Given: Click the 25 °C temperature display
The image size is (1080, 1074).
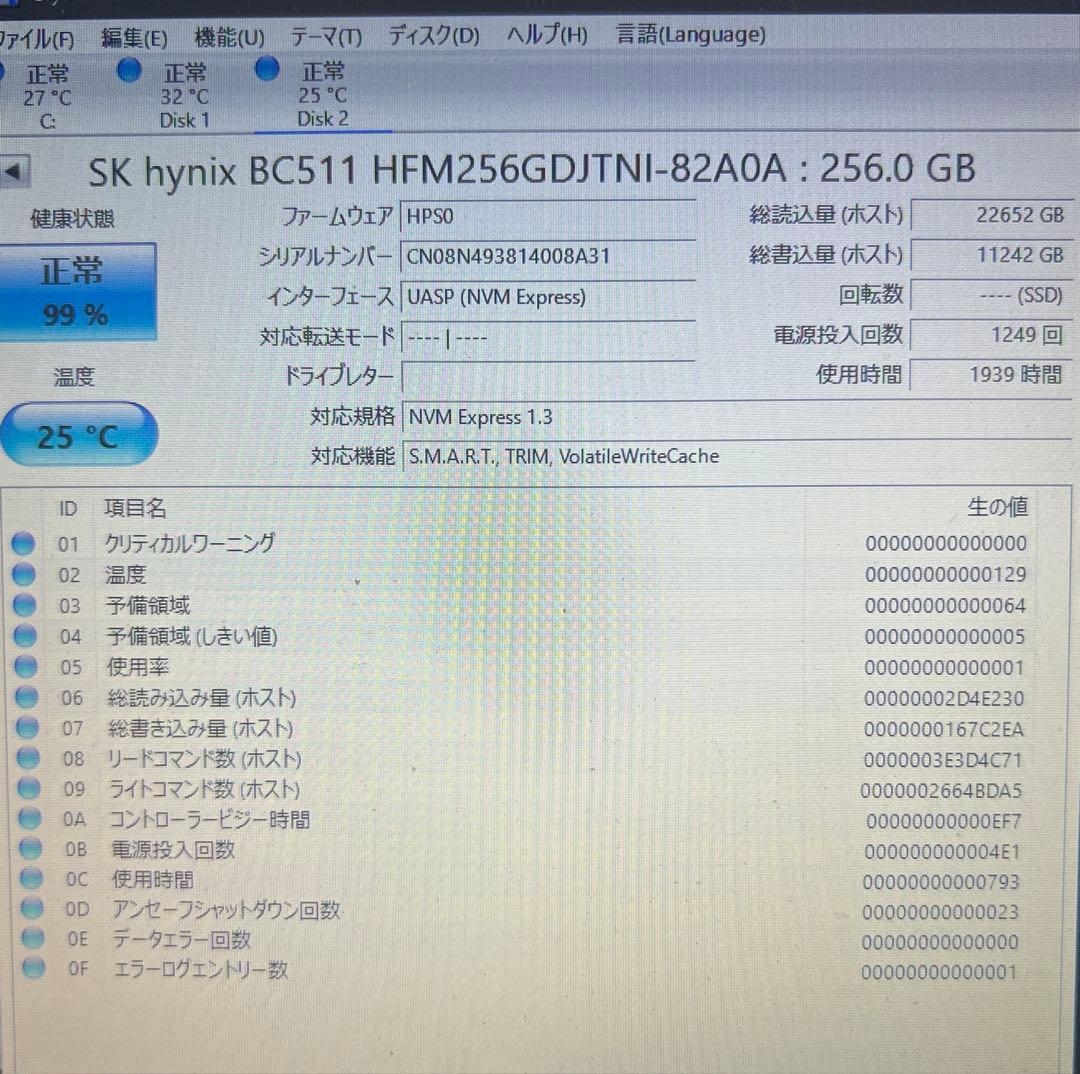Looking at the screenshot, I should (x=79, y=434).
